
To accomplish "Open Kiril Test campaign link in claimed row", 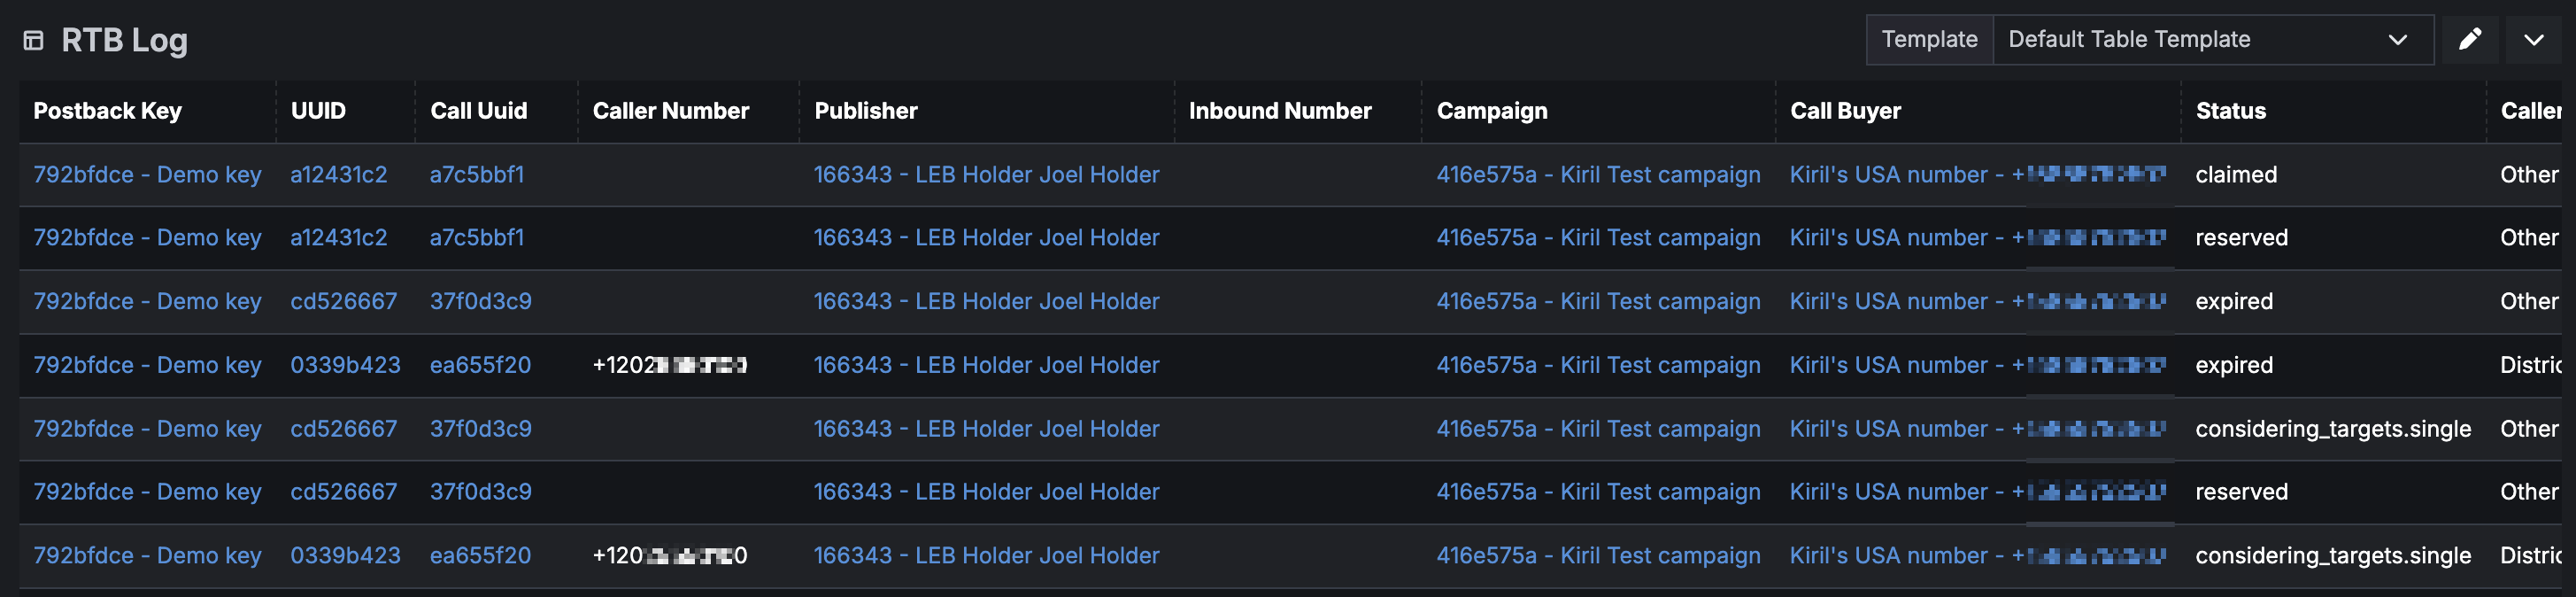I will click(1598, 175).
